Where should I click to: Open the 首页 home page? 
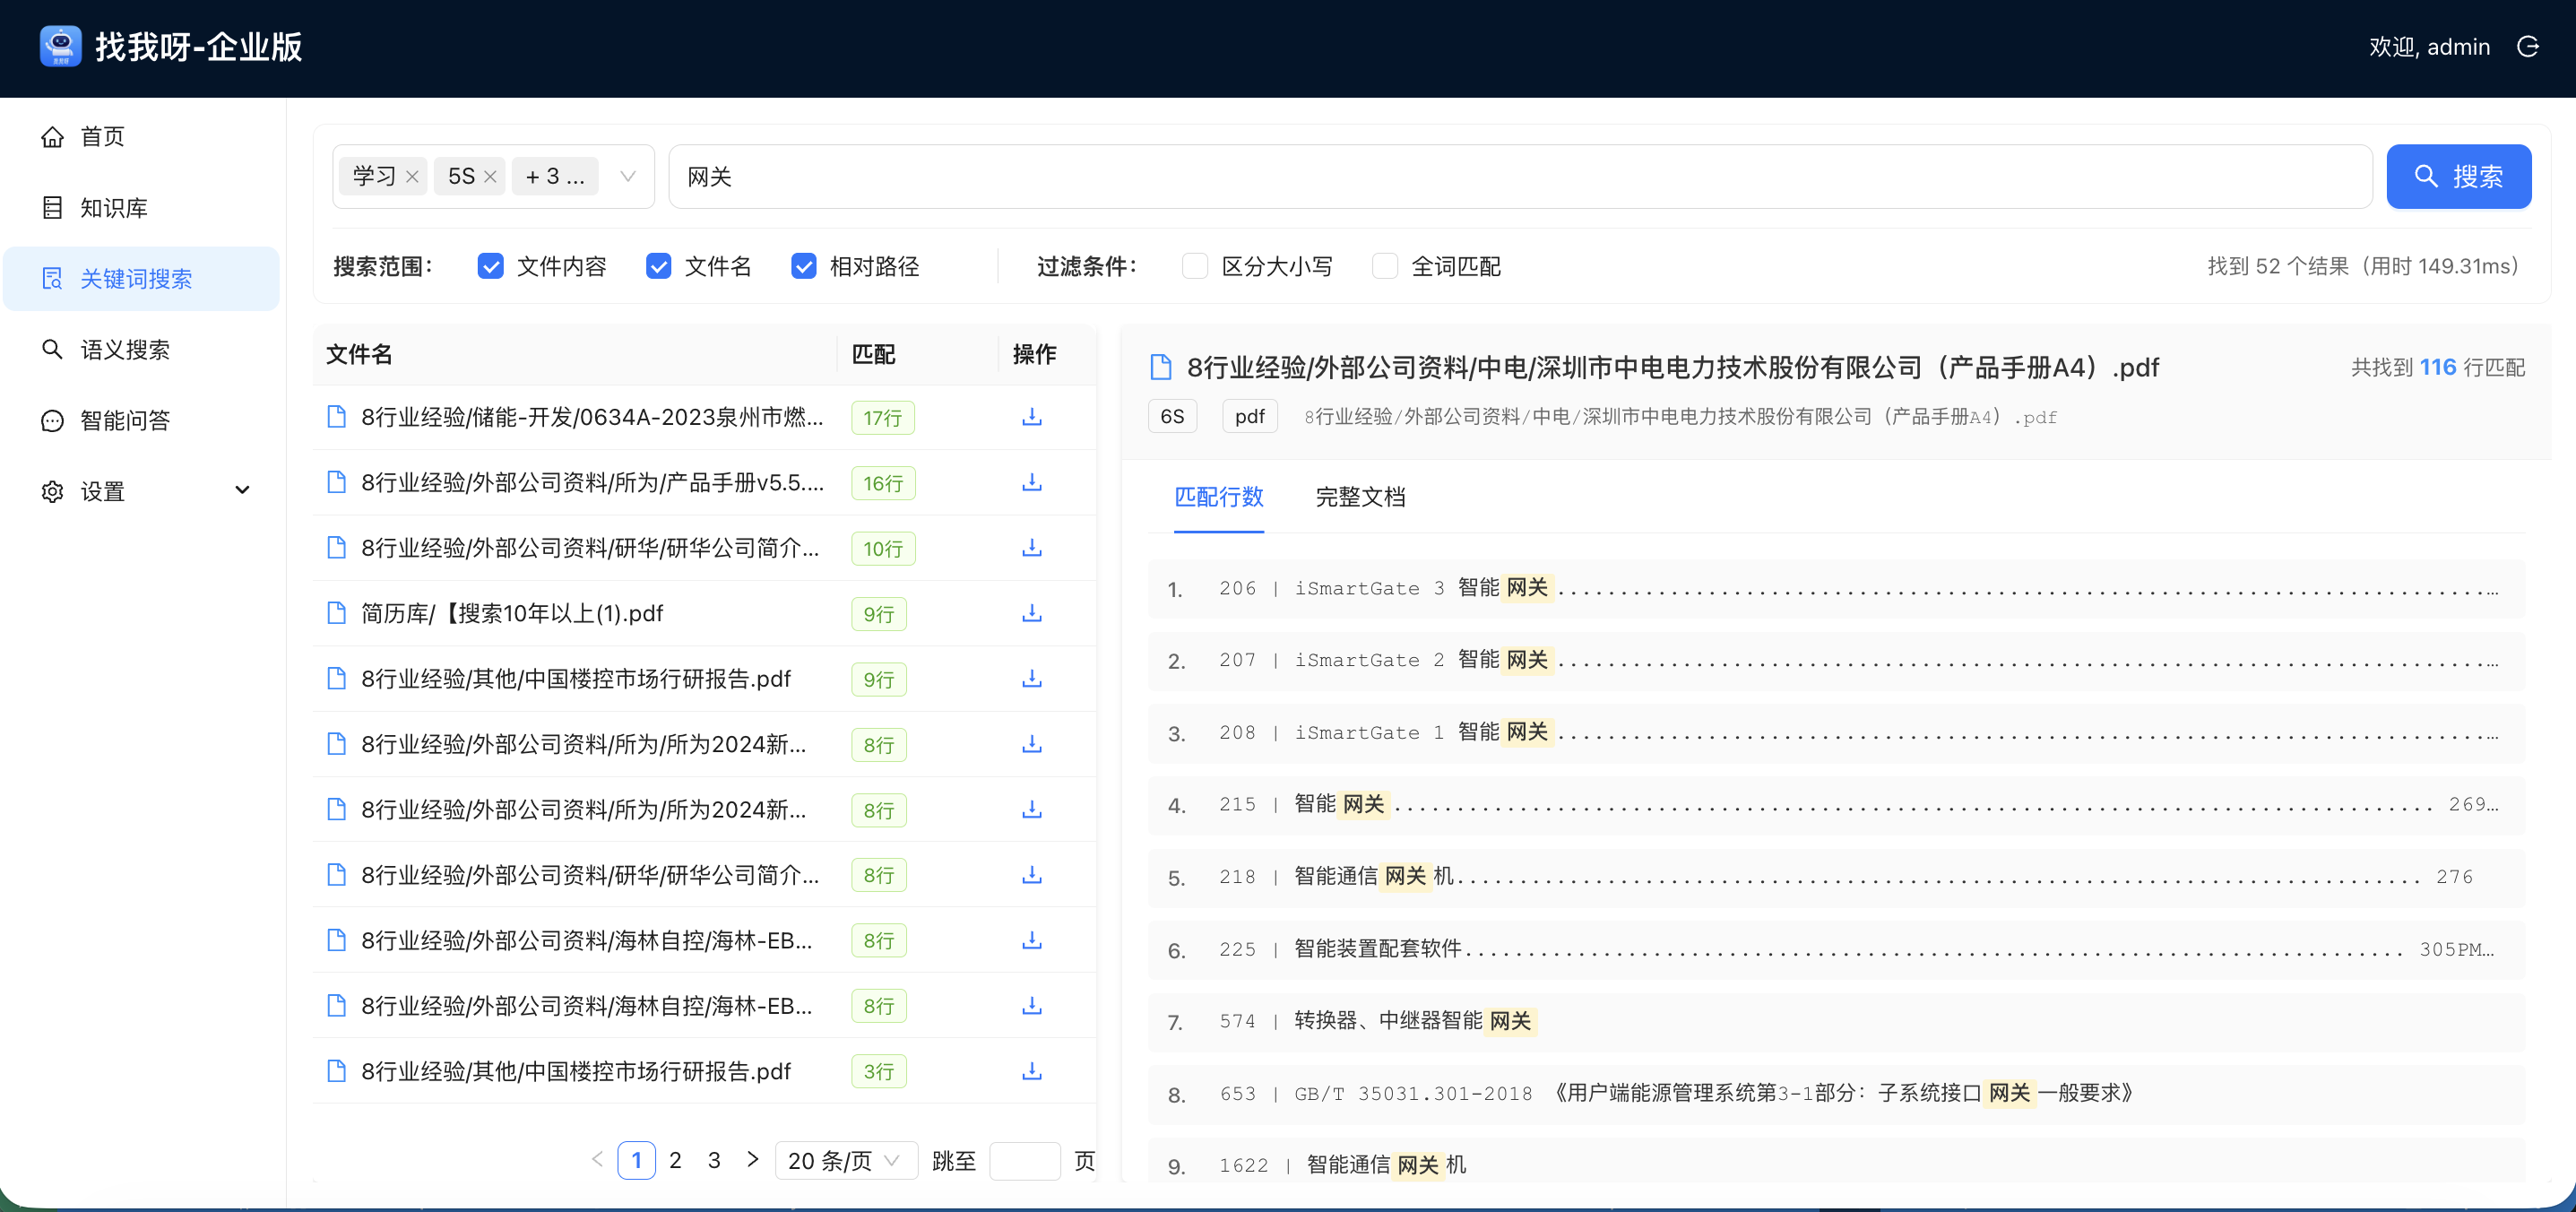(x=102, y=136)
